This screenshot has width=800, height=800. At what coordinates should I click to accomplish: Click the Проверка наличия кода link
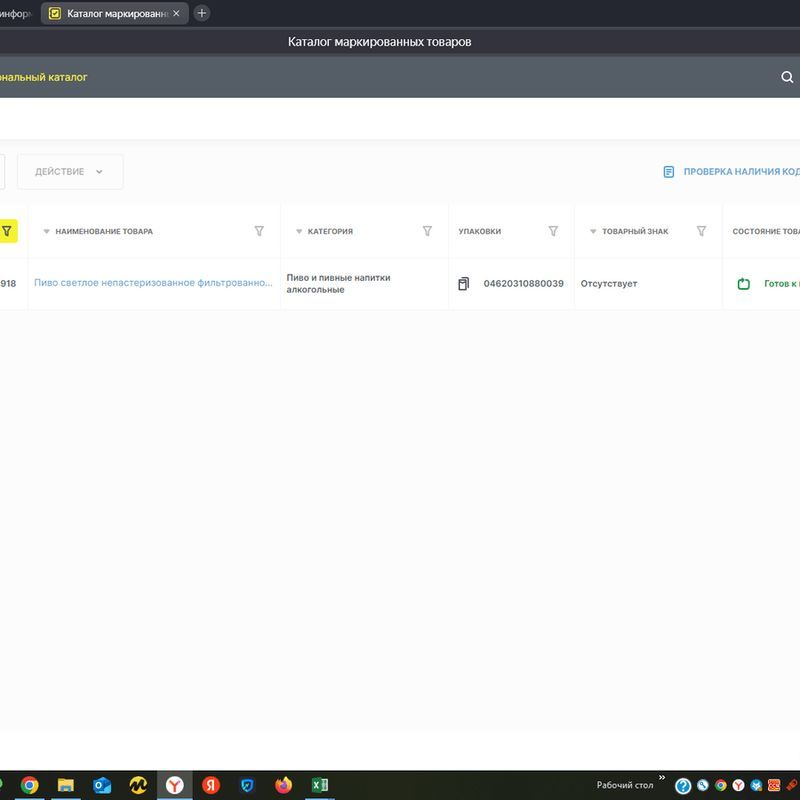741,172
